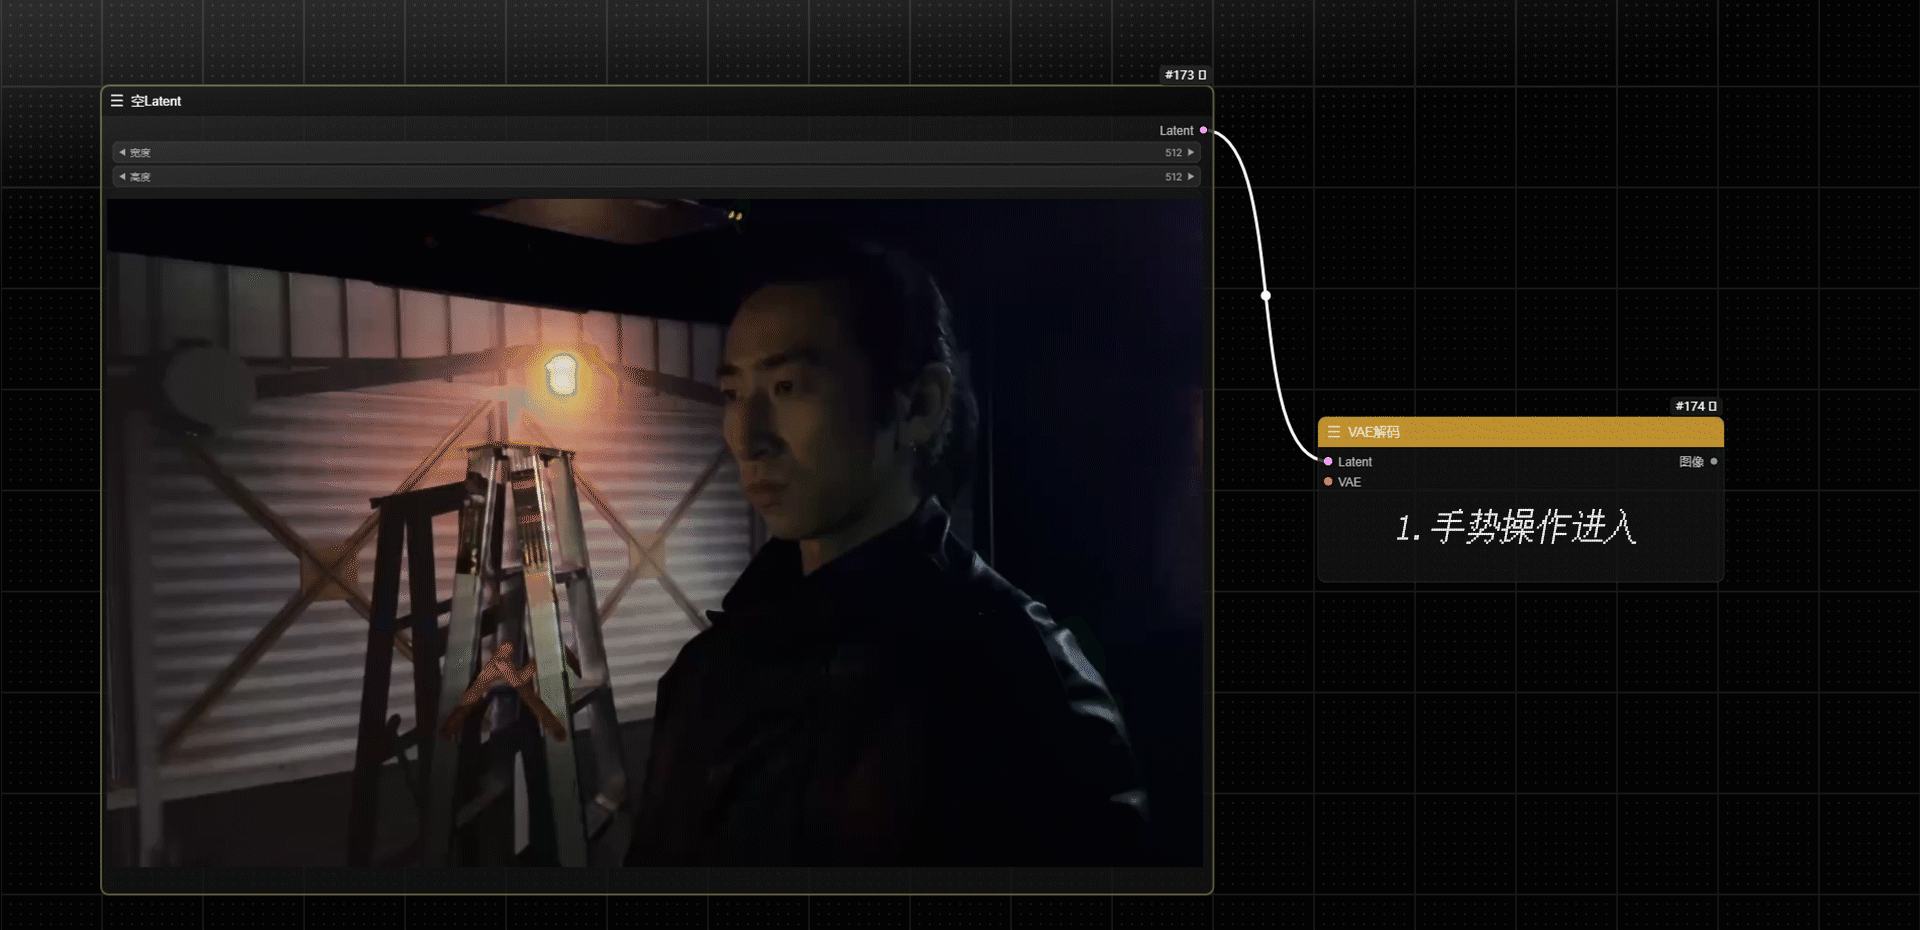This screenshot has height=930, width=1920.
Task: Open the VAE解码 node hamburger menu
Action: point(1333,432)
